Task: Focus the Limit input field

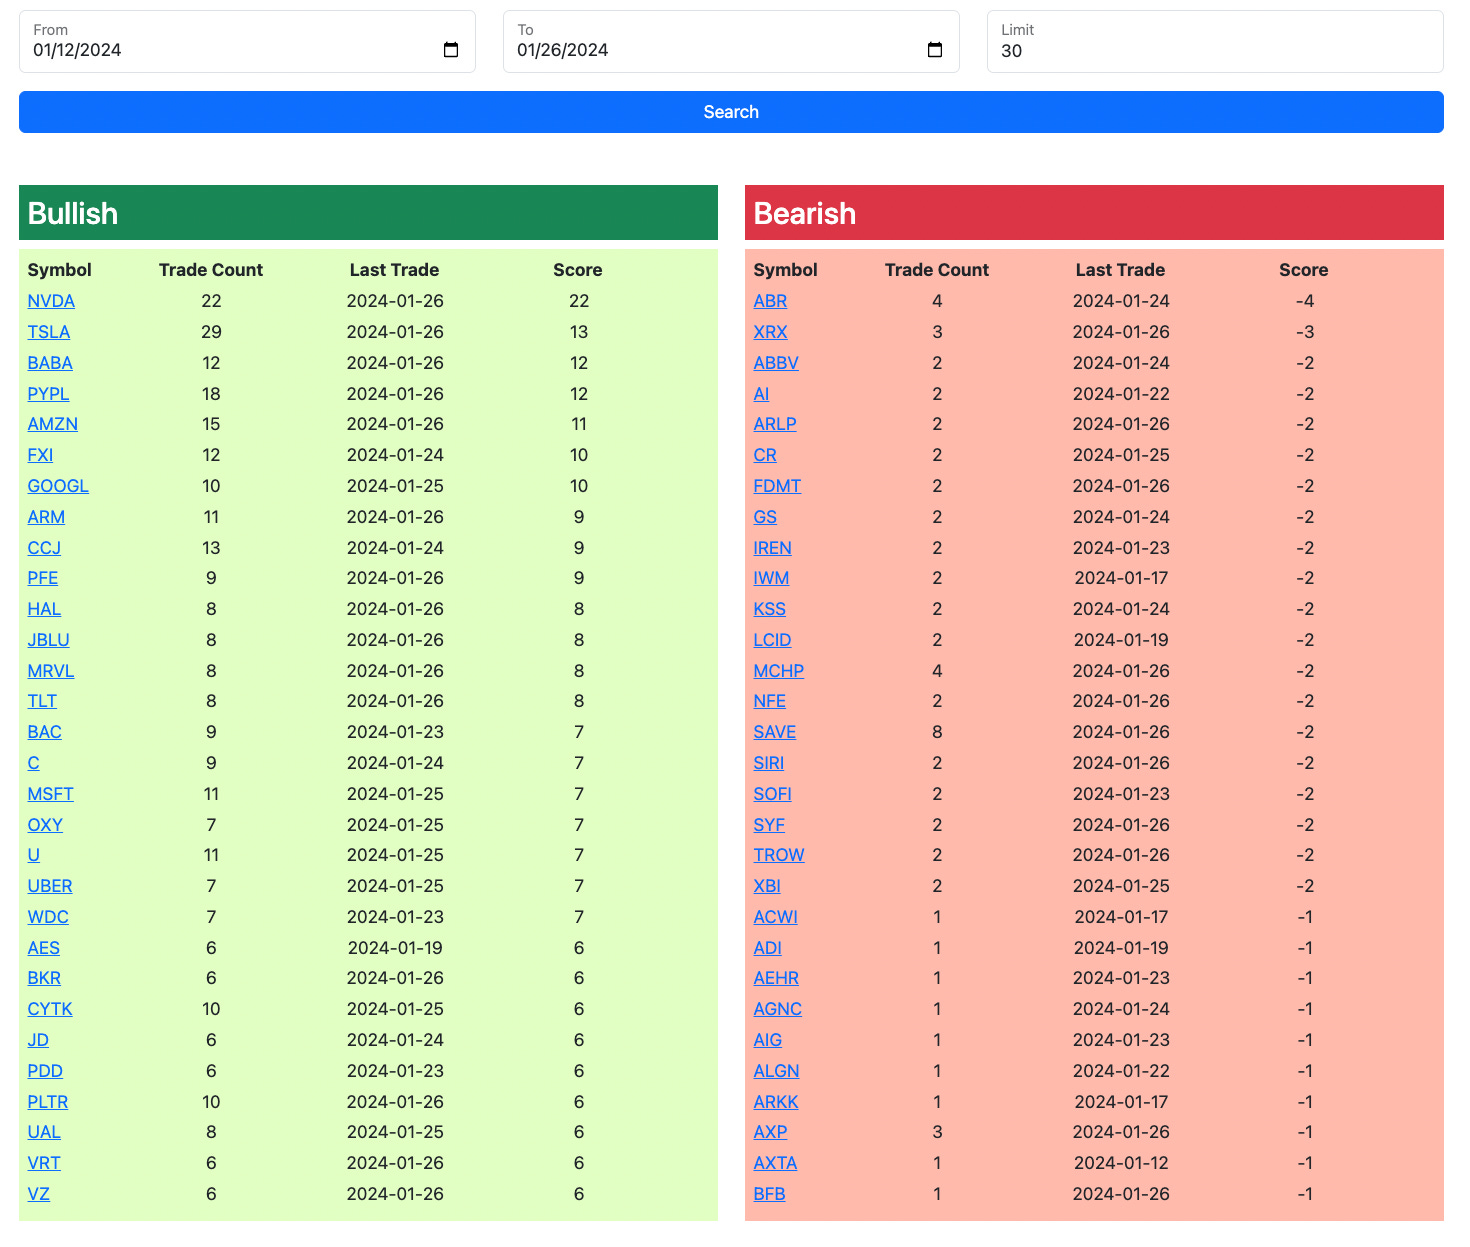Action: tap(1215, 42)
